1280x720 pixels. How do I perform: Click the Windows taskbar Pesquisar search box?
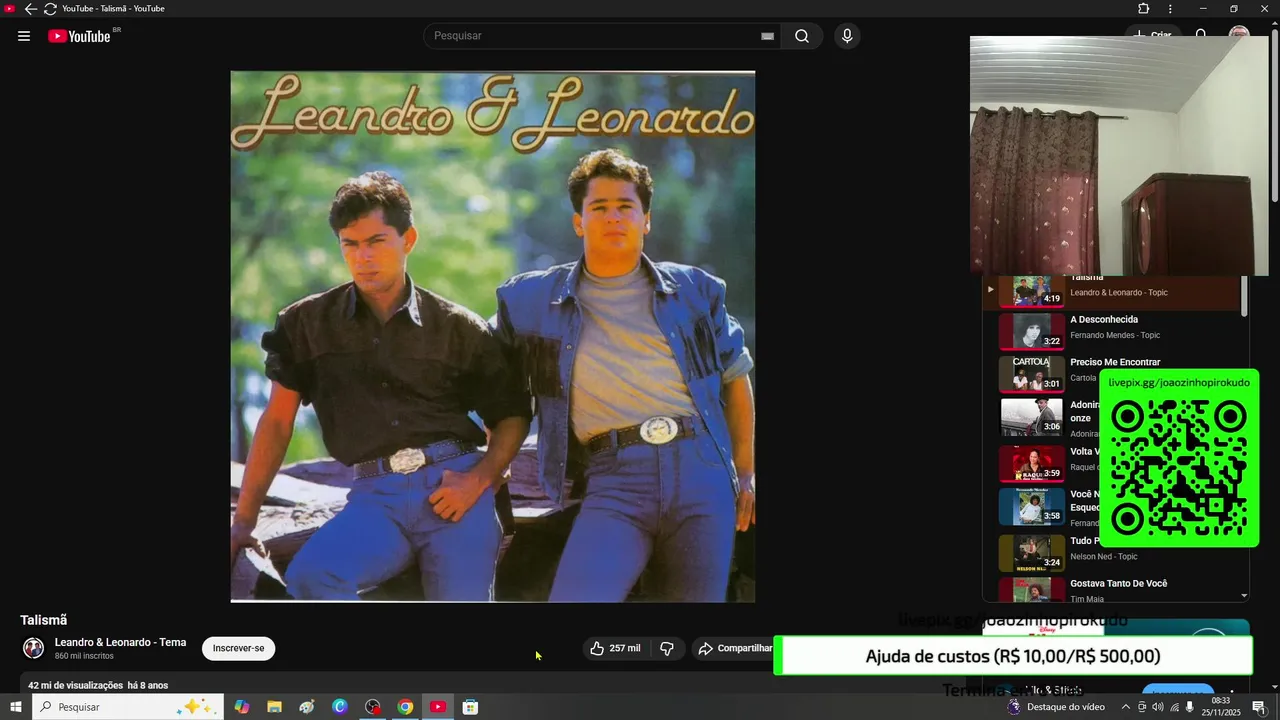tap(128, 707)
